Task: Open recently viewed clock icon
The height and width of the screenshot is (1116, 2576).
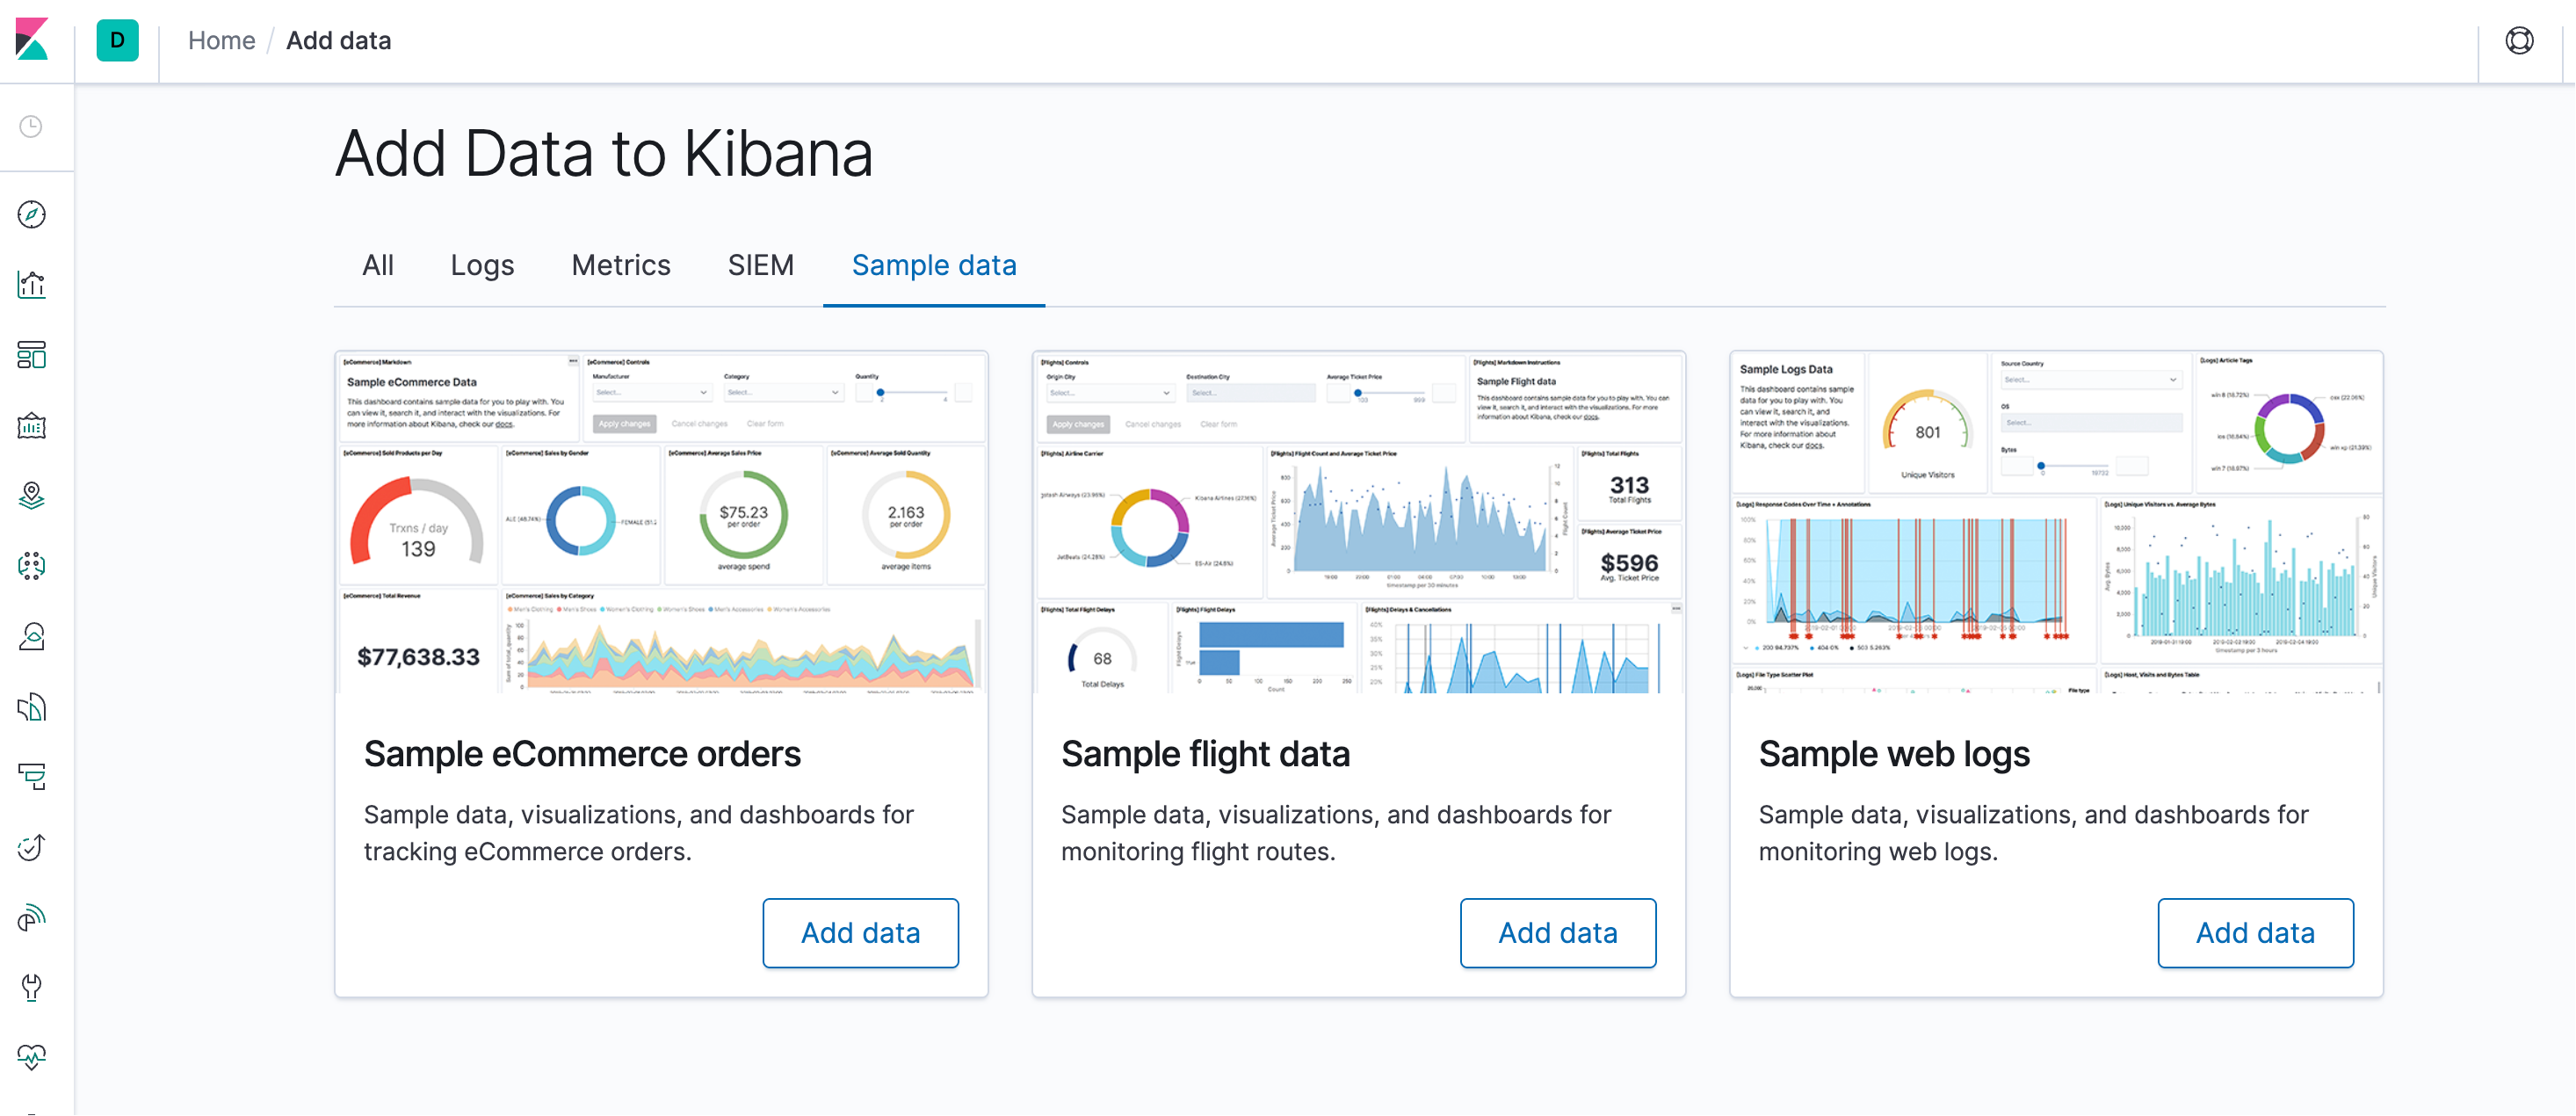Action: point(32,127)
